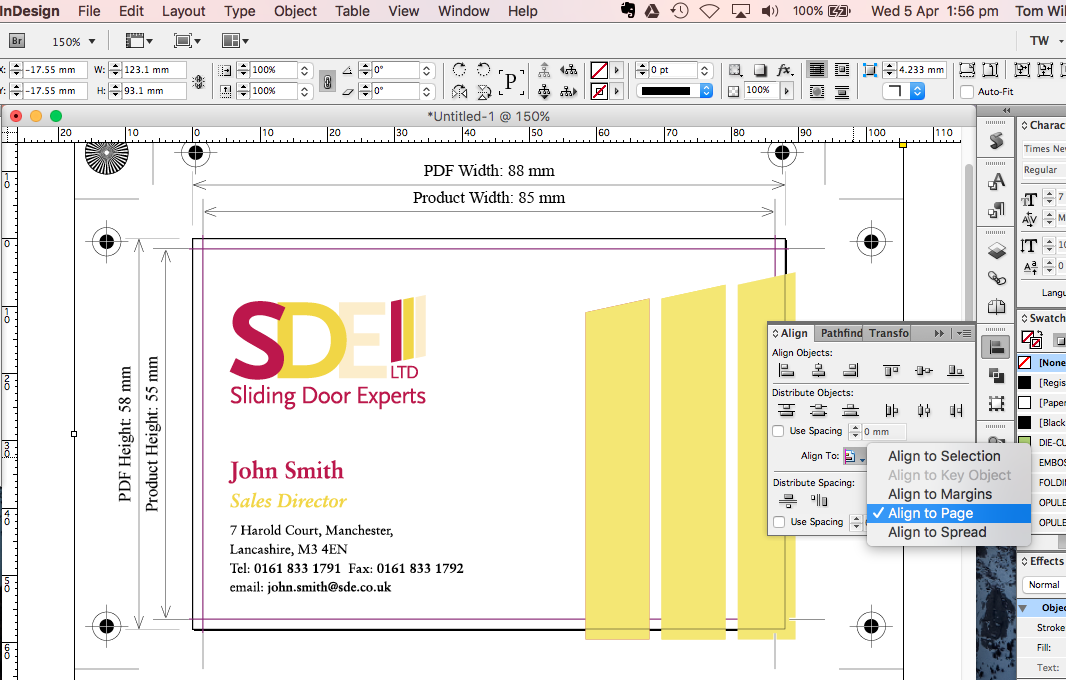
Task: Click the Align Left Edges icon
Action: 786,370
